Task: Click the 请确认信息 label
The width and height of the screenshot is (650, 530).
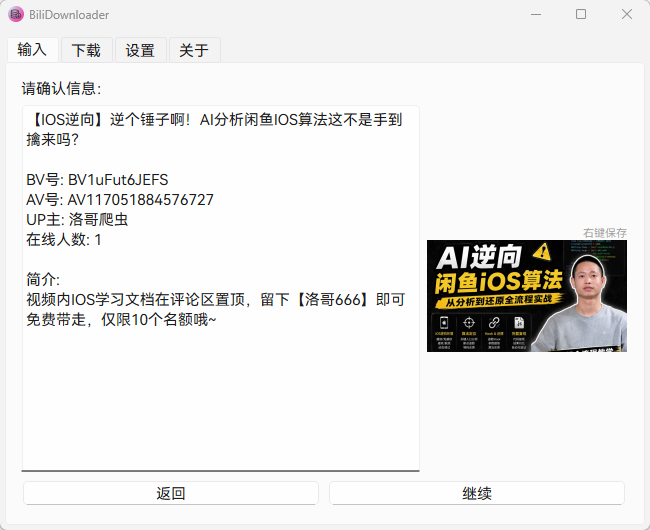Action: pos(61,88)
